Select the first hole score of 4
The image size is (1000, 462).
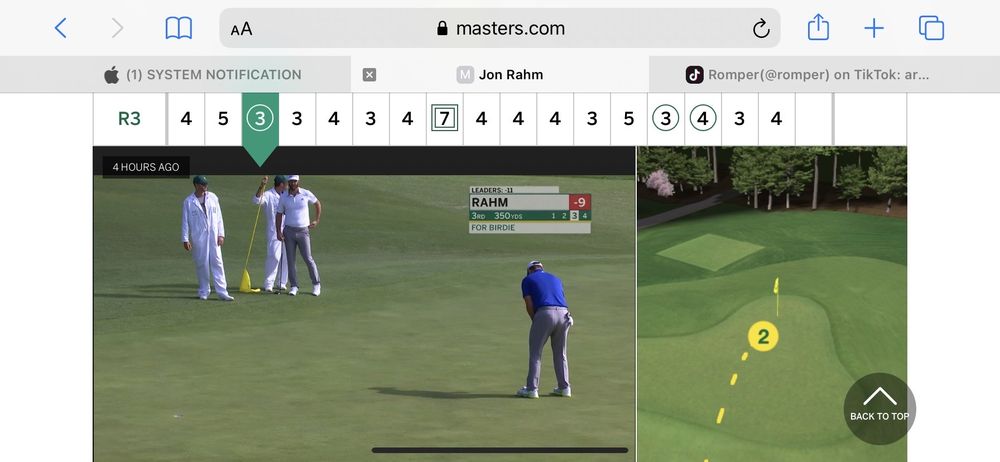tap(186, 119)
